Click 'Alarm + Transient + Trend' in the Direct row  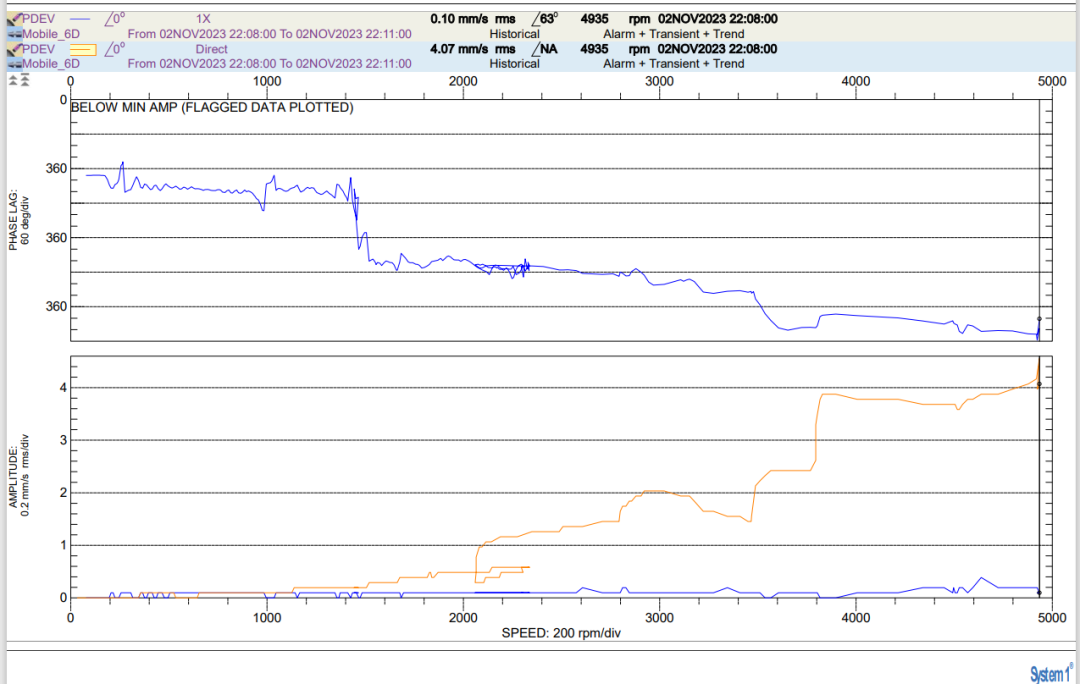pyautogui.click(x=674, y=63)
